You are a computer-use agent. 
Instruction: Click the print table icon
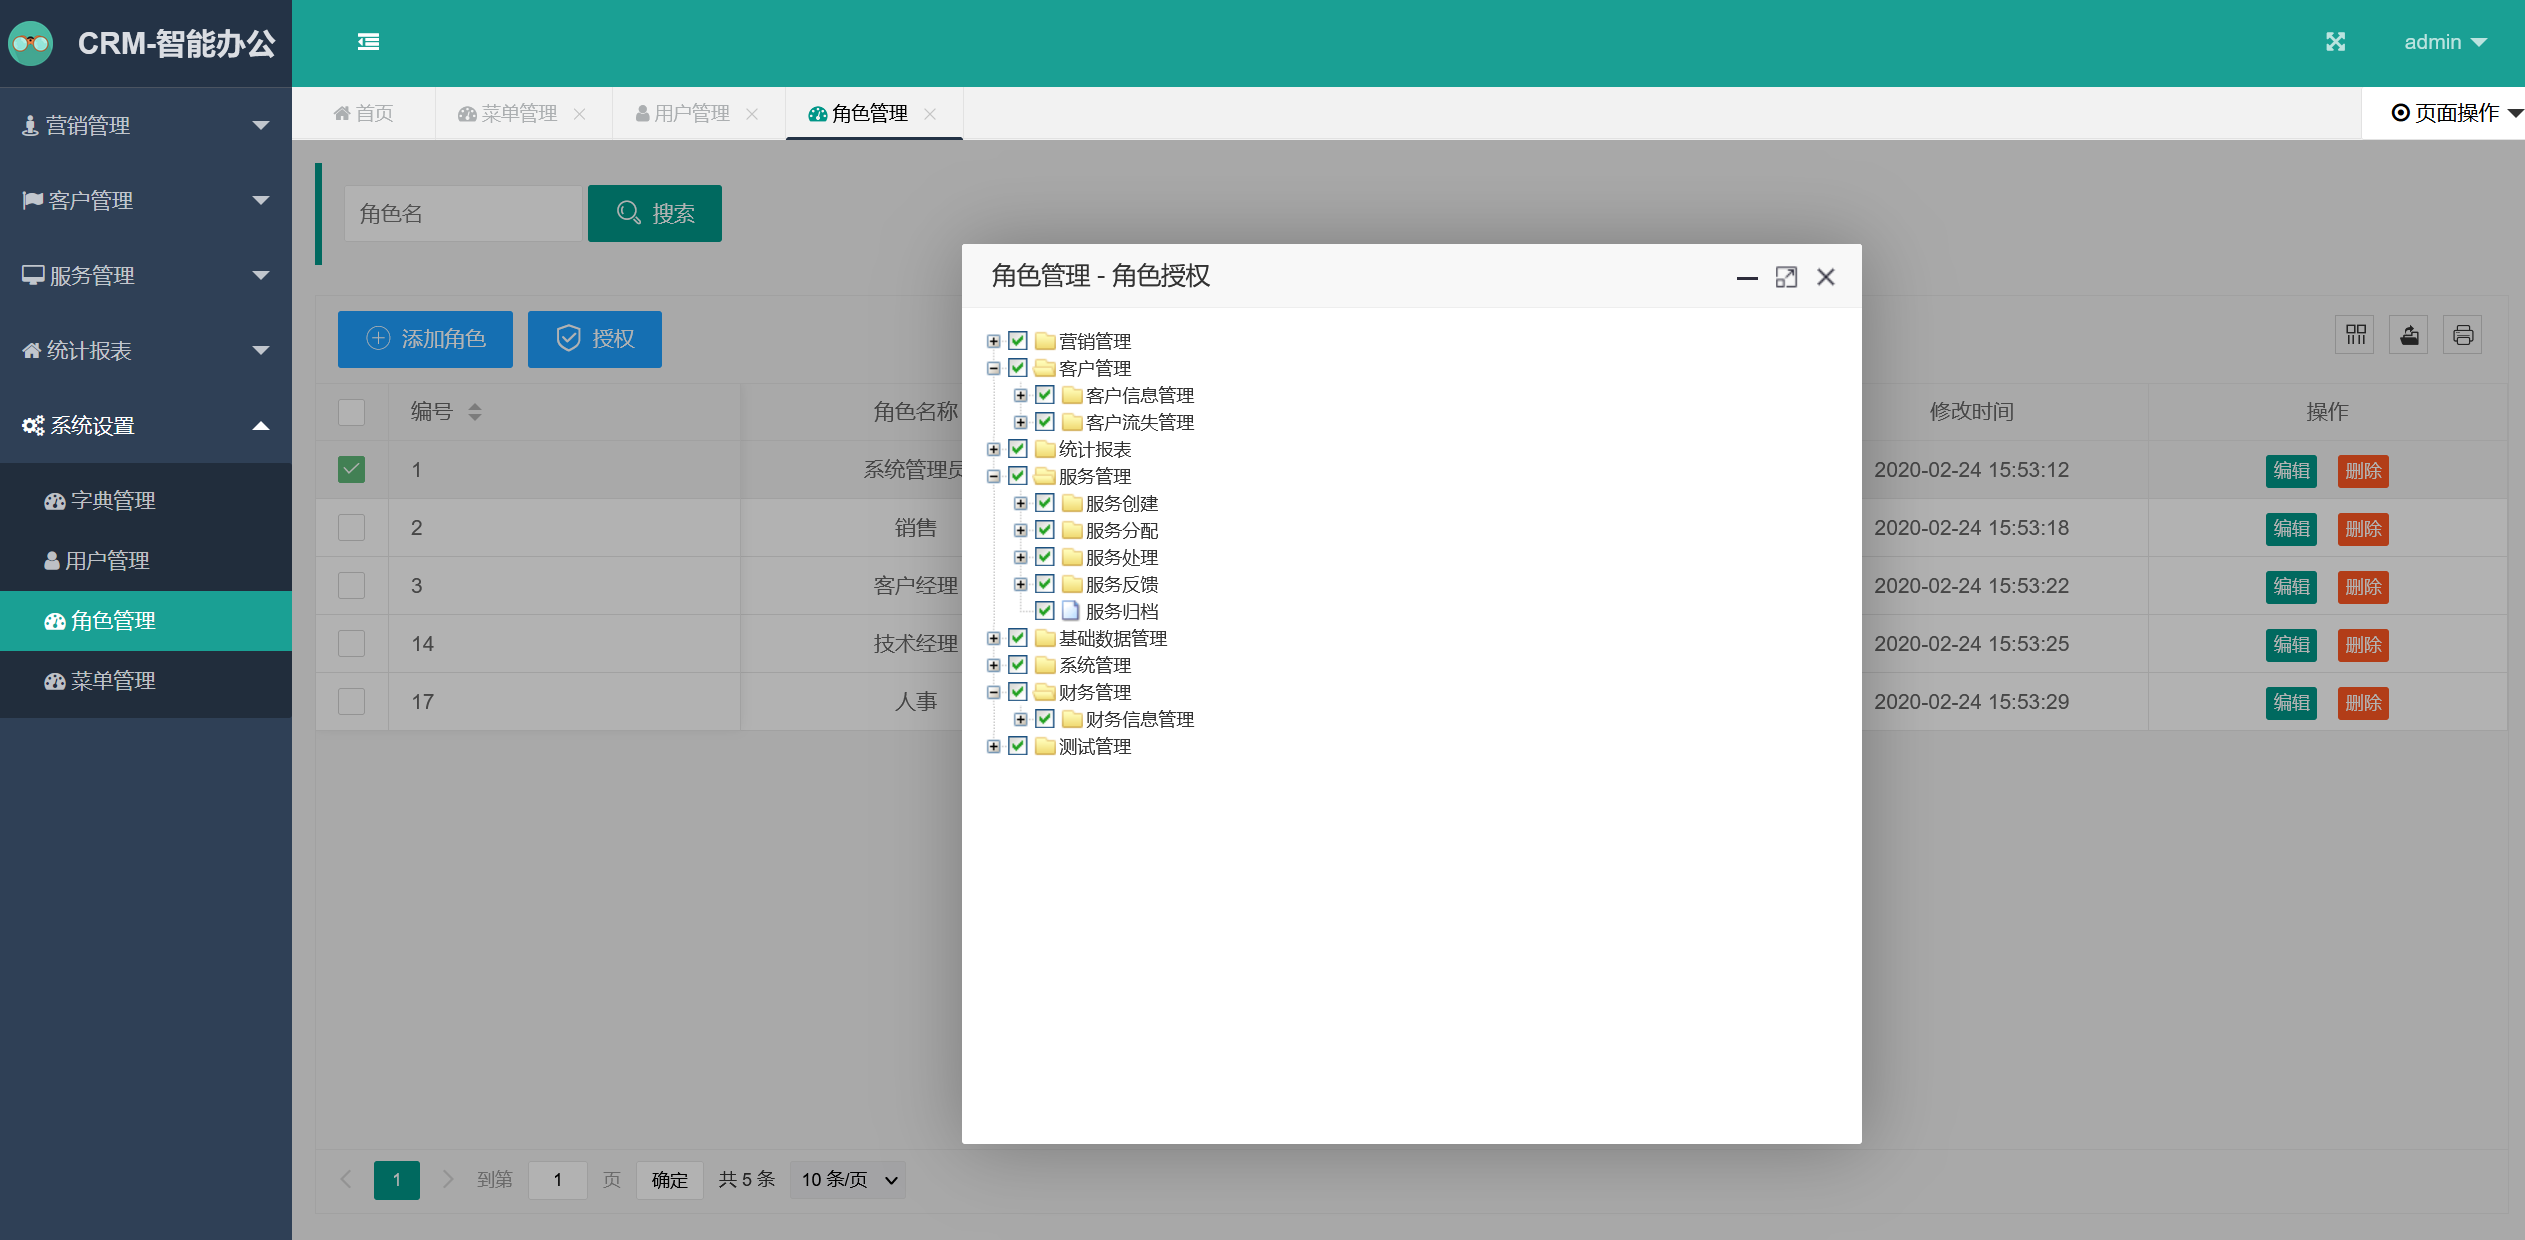[2462, 335]
